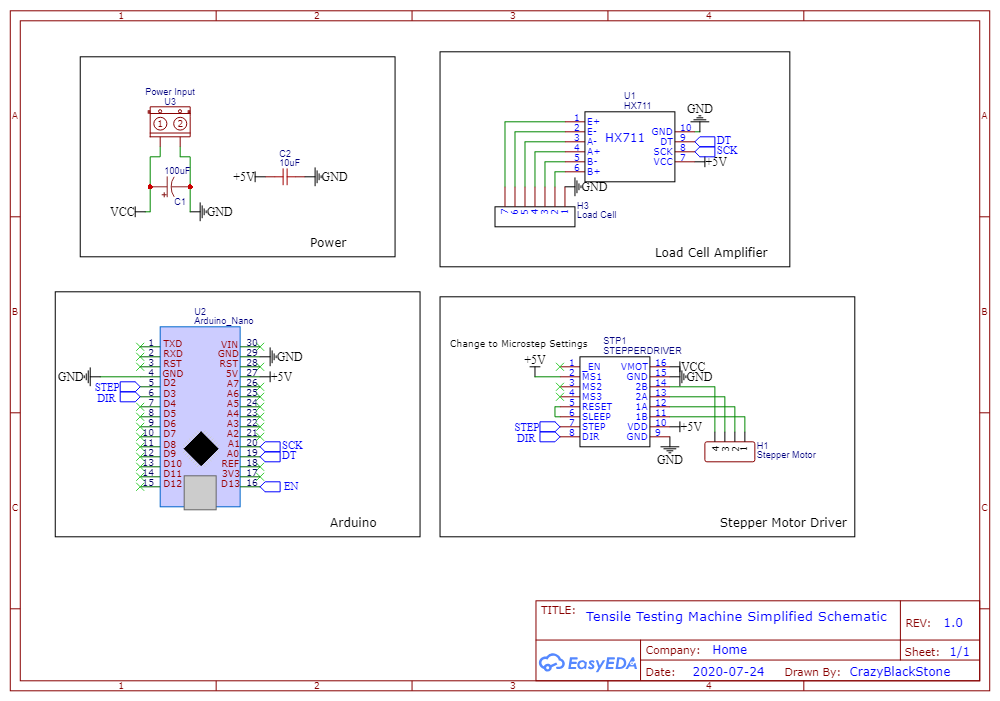Image resolution: width=1000 pixels, height=701 pixels.
Task: Click the REV value '1.0'
Action: pos(953,623)
